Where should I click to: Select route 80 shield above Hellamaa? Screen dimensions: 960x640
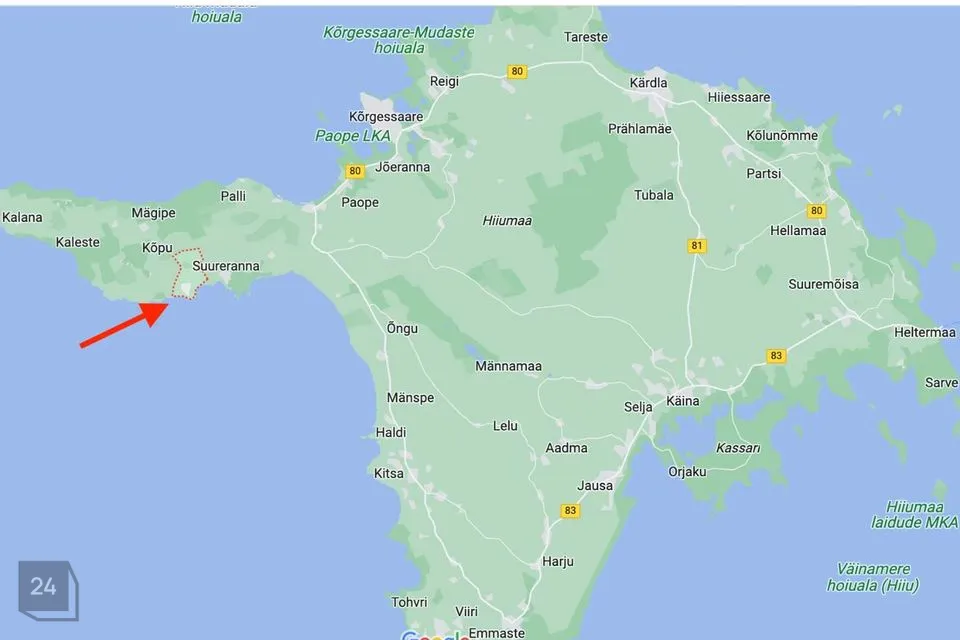[x=817, y=210]
